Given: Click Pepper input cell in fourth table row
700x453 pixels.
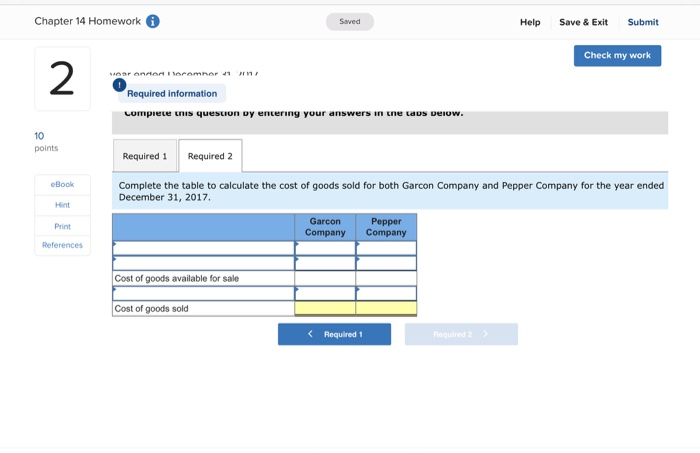Looking at the screenshot, I should tap(386, 293).
